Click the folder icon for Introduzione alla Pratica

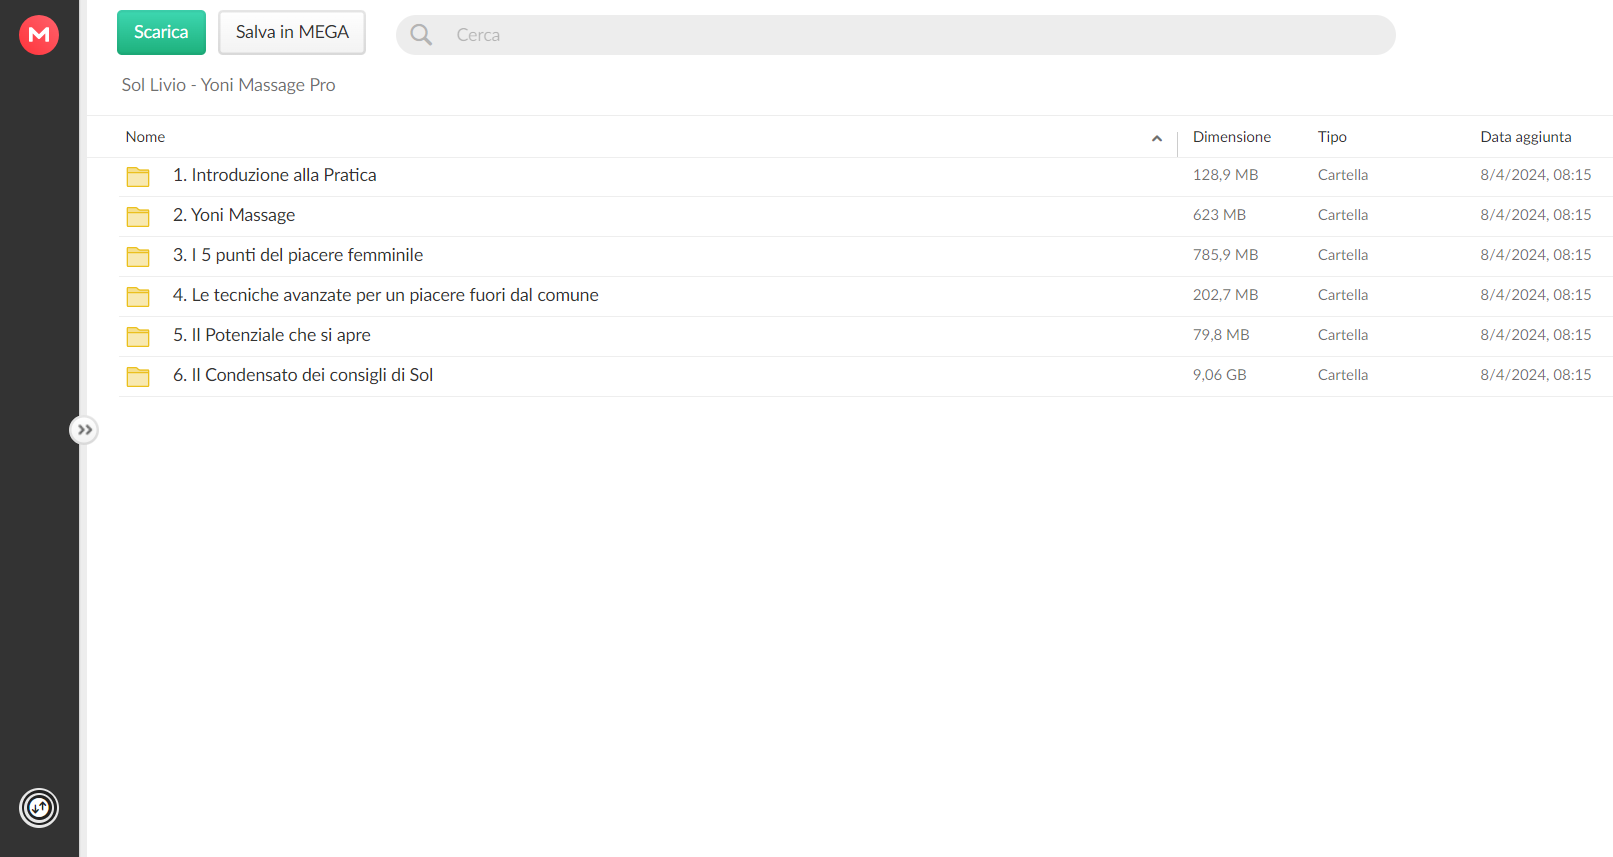[138, 177]
